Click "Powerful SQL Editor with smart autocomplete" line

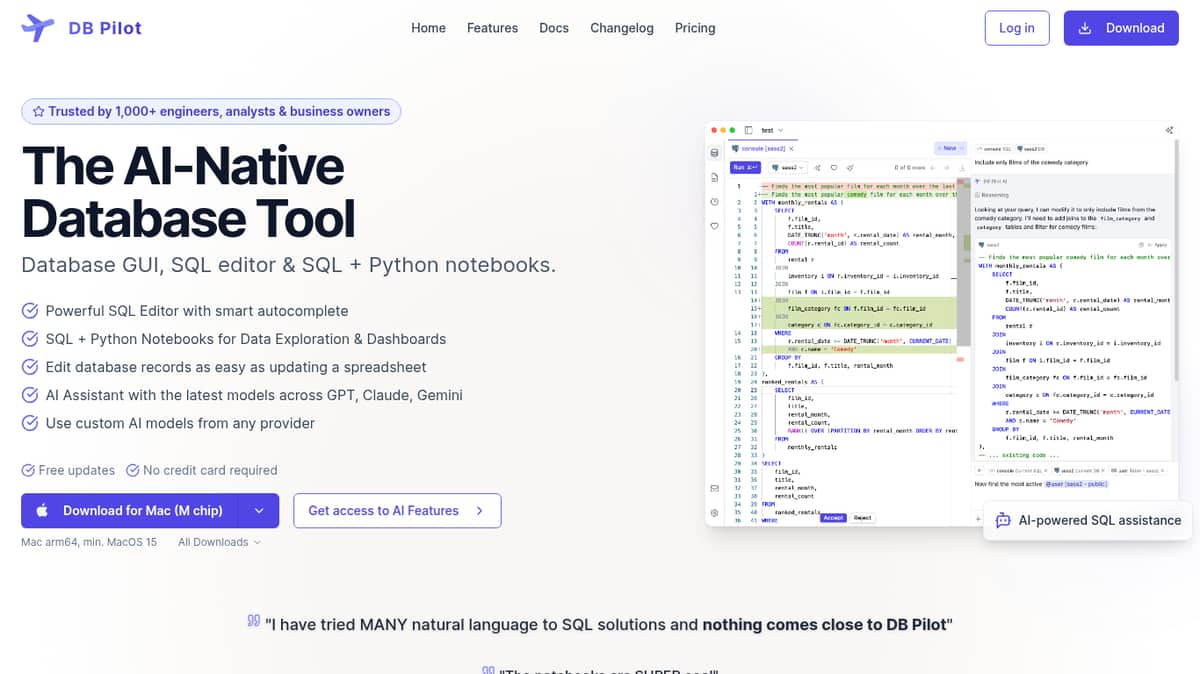click(197, 311)
